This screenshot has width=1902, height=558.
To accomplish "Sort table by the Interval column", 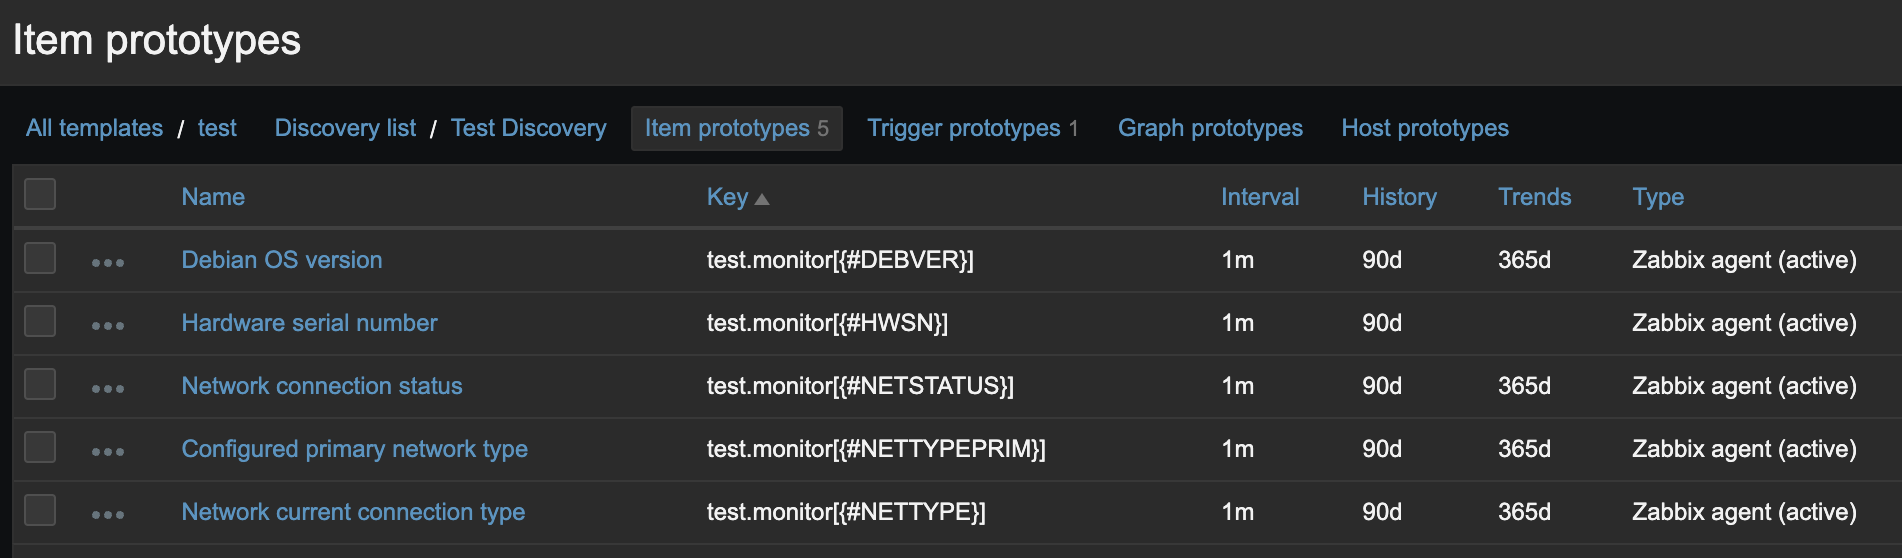I will pyautogui.click(x=1259, y=197).
